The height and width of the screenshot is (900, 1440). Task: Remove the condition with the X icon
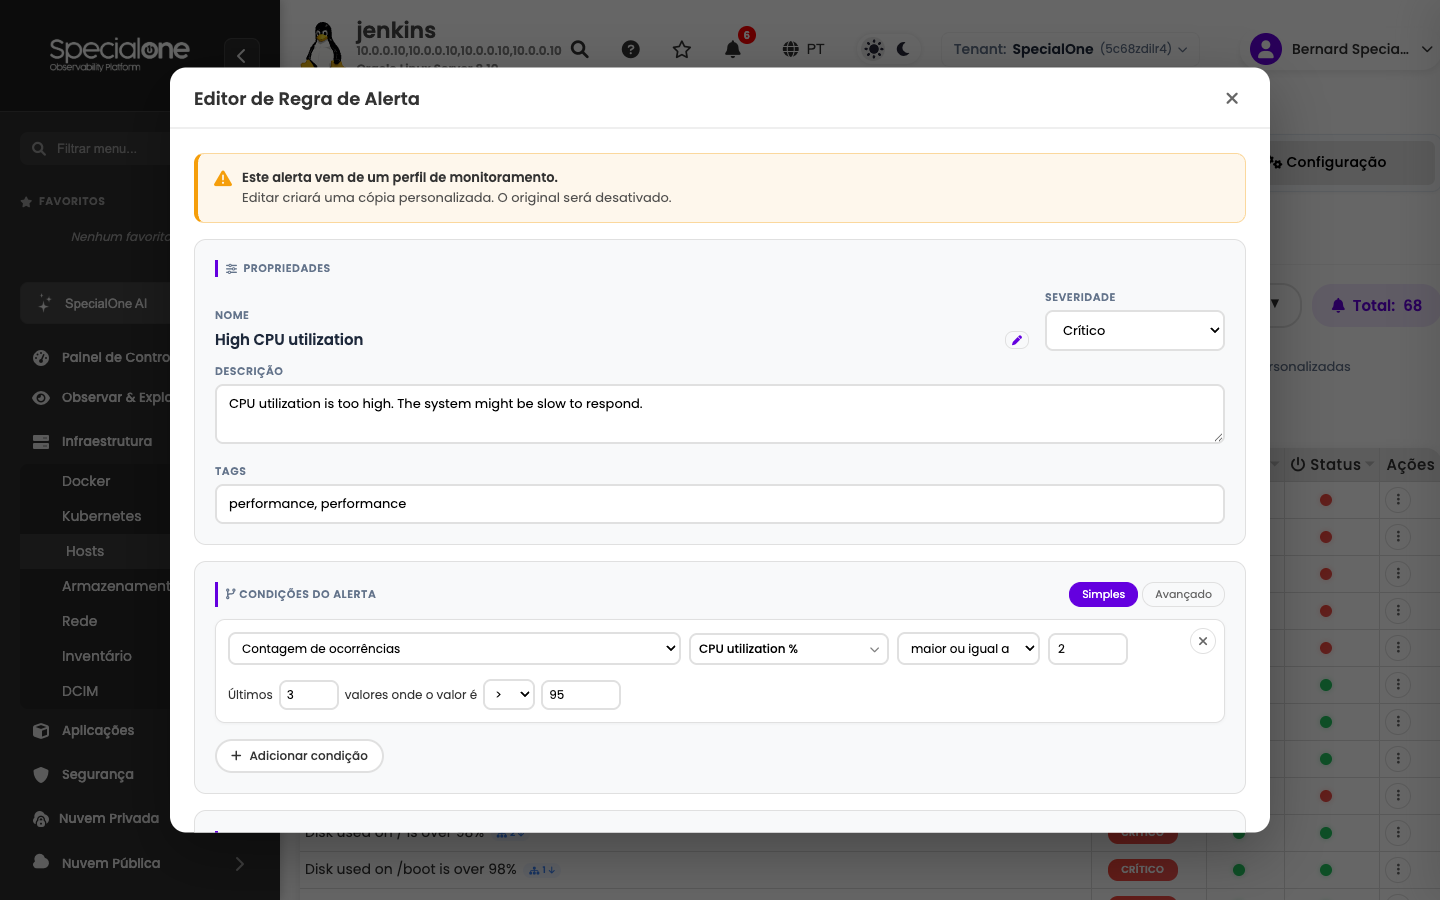[x=1203, y=641]
